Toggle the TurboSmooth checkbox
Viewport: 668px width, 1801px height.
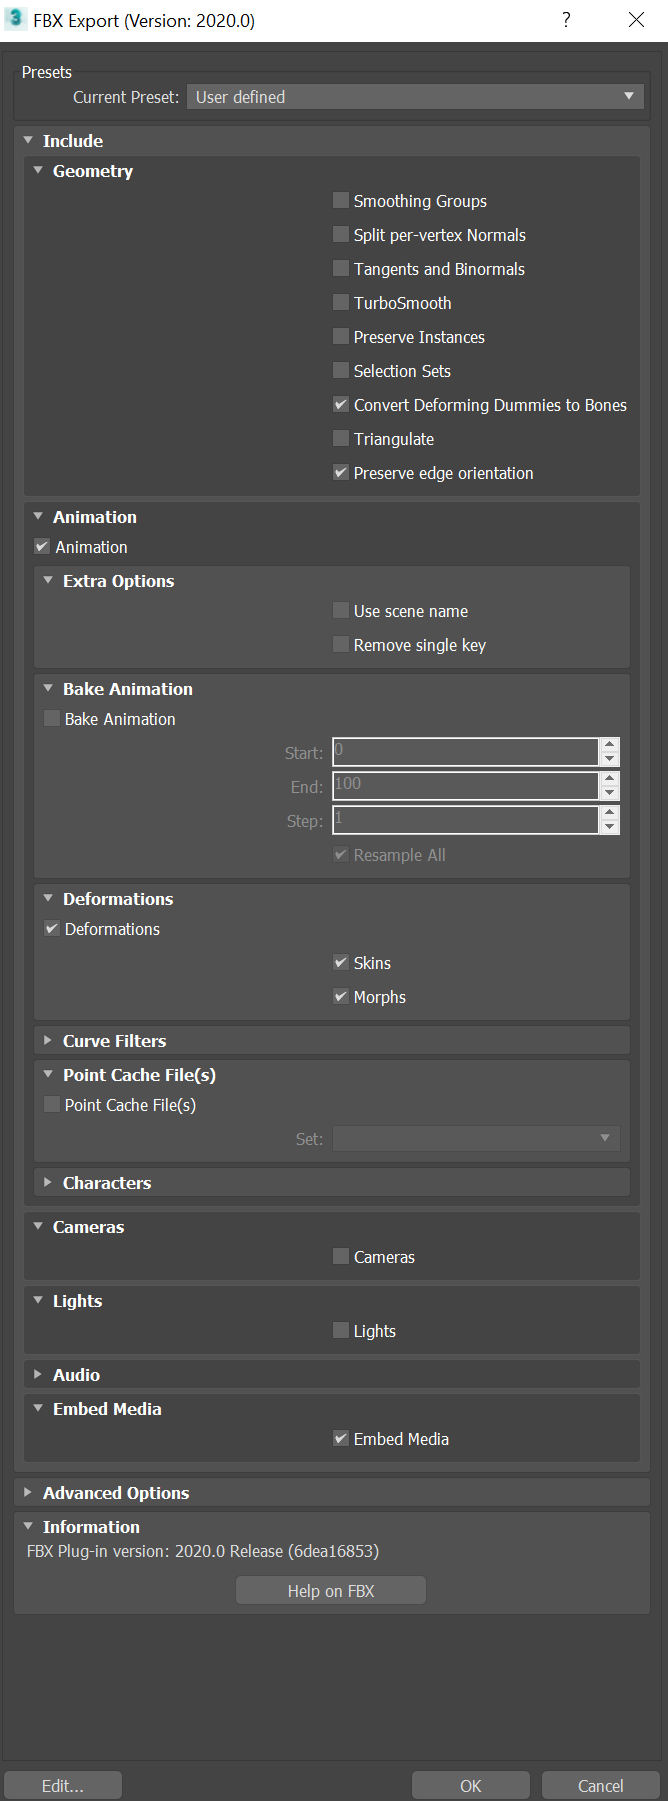341,303
